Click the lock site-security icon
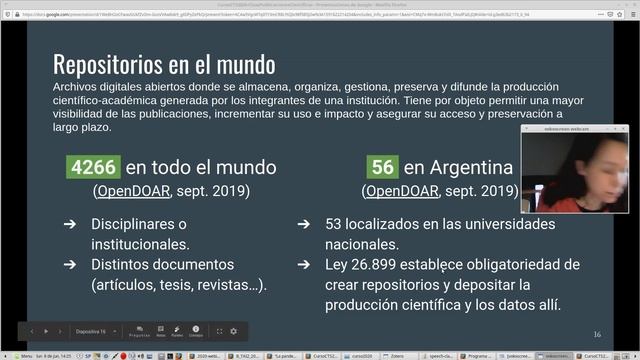The width and height of the screenshot is (640, 360). [x=17, y=14]
